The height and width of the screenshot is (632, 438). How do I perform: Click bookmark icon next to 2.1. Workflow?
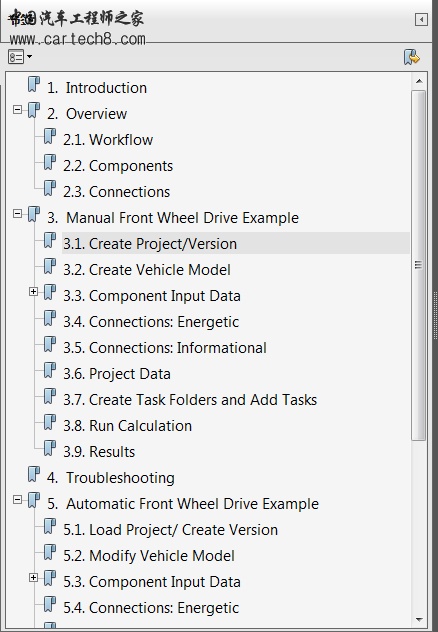point(50,137)
